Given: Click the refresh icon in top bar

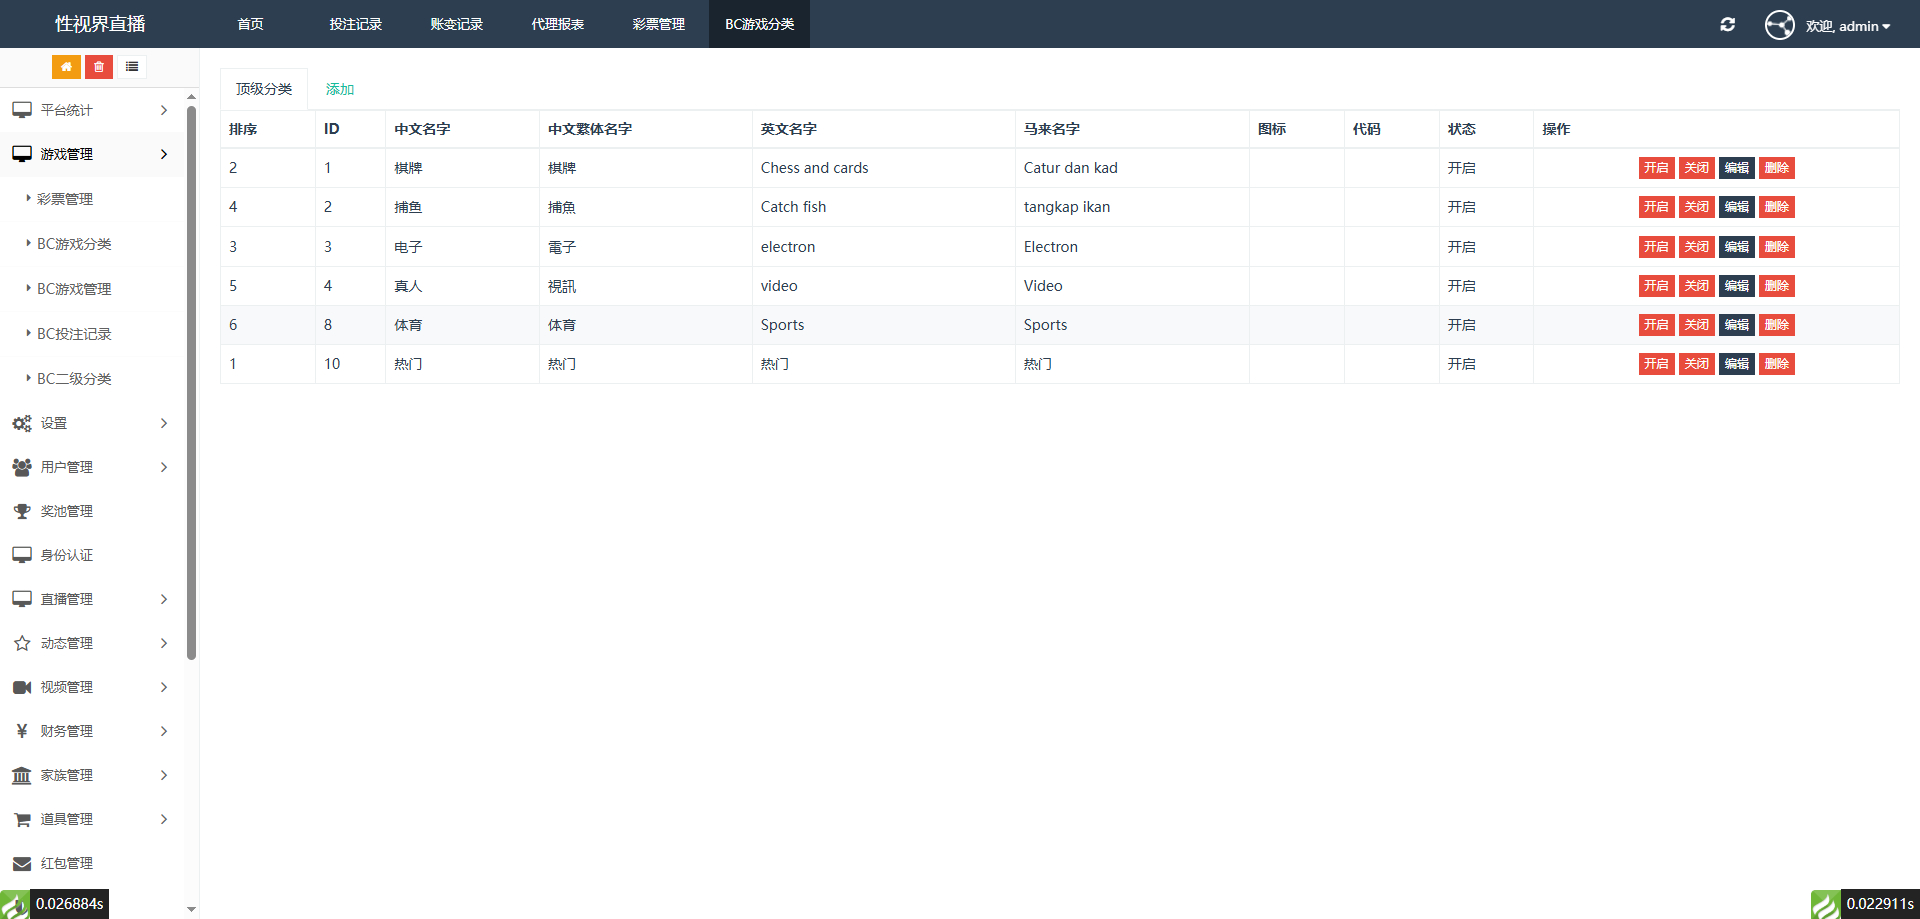Looking at the screenshot, I should pyautogui.click(x=1727, y=25).
